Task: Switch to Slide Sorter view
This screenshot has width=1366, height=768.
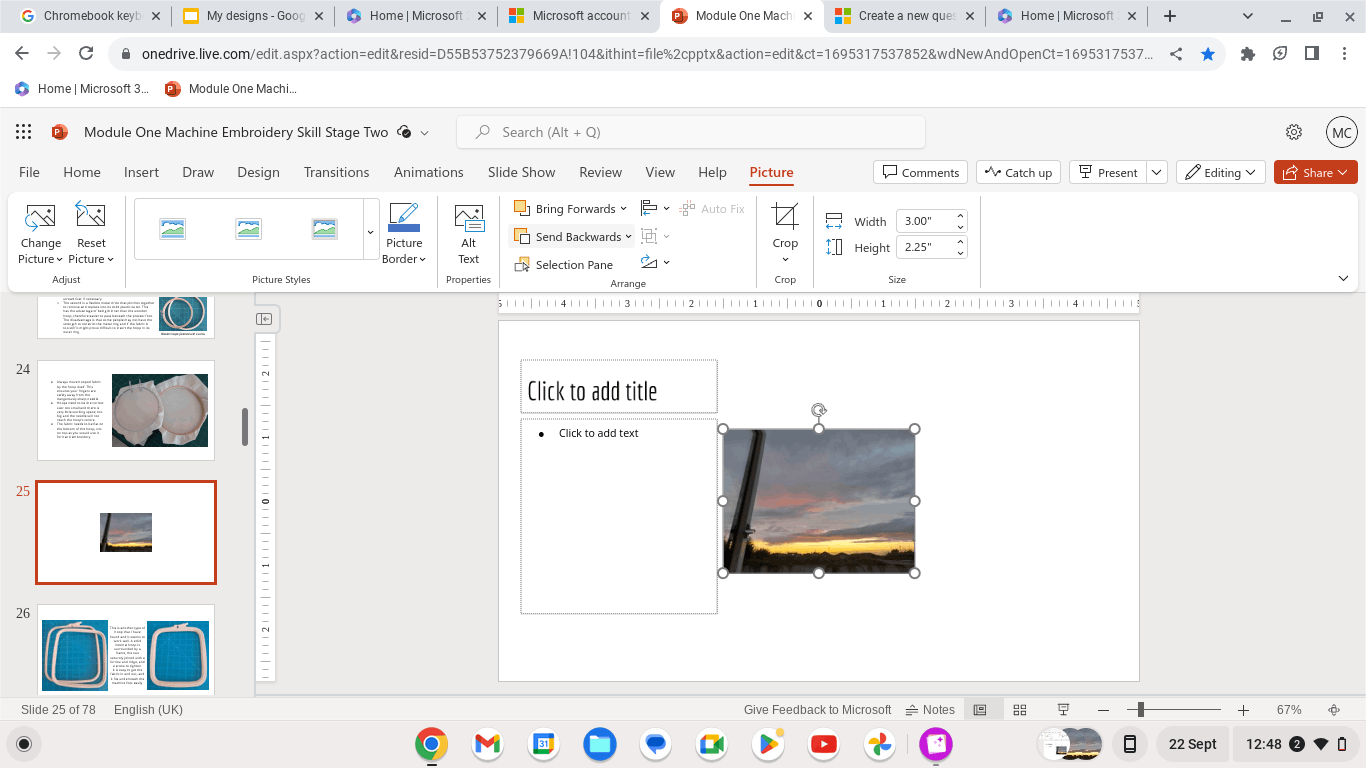Action: (1020, 710)
